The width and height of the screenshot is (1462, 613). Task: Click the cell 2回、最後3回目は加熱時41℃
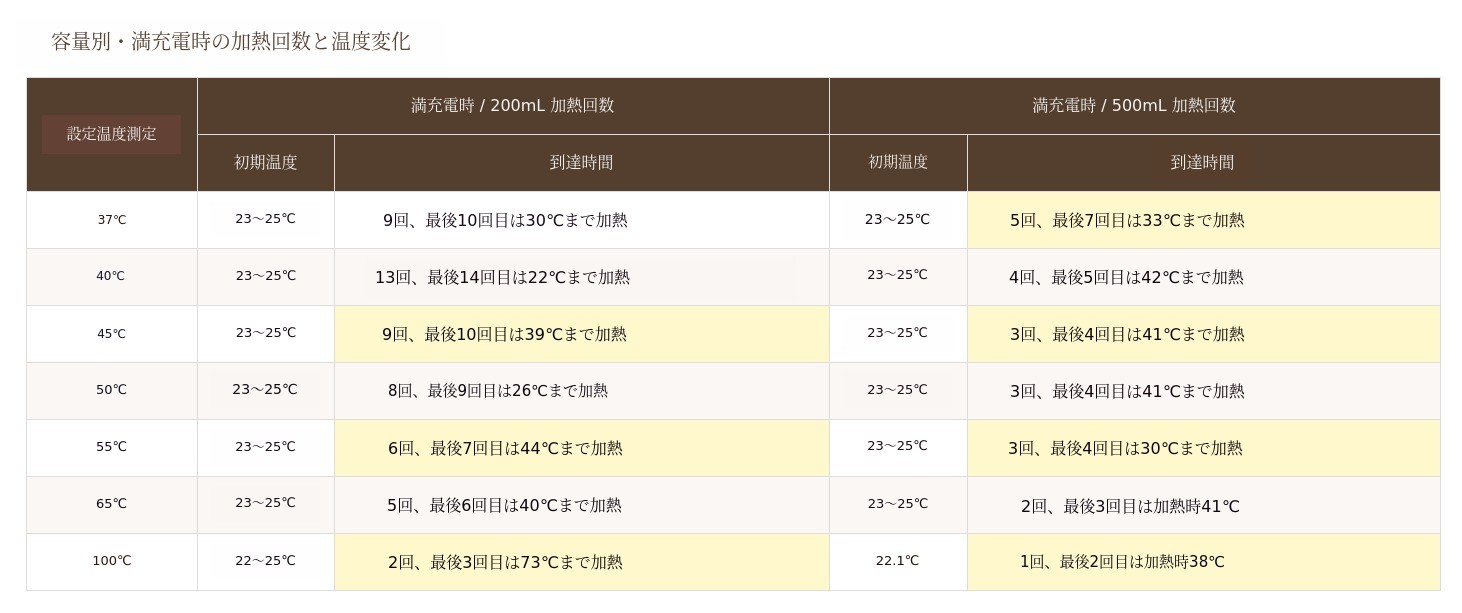pos(1130,506)
